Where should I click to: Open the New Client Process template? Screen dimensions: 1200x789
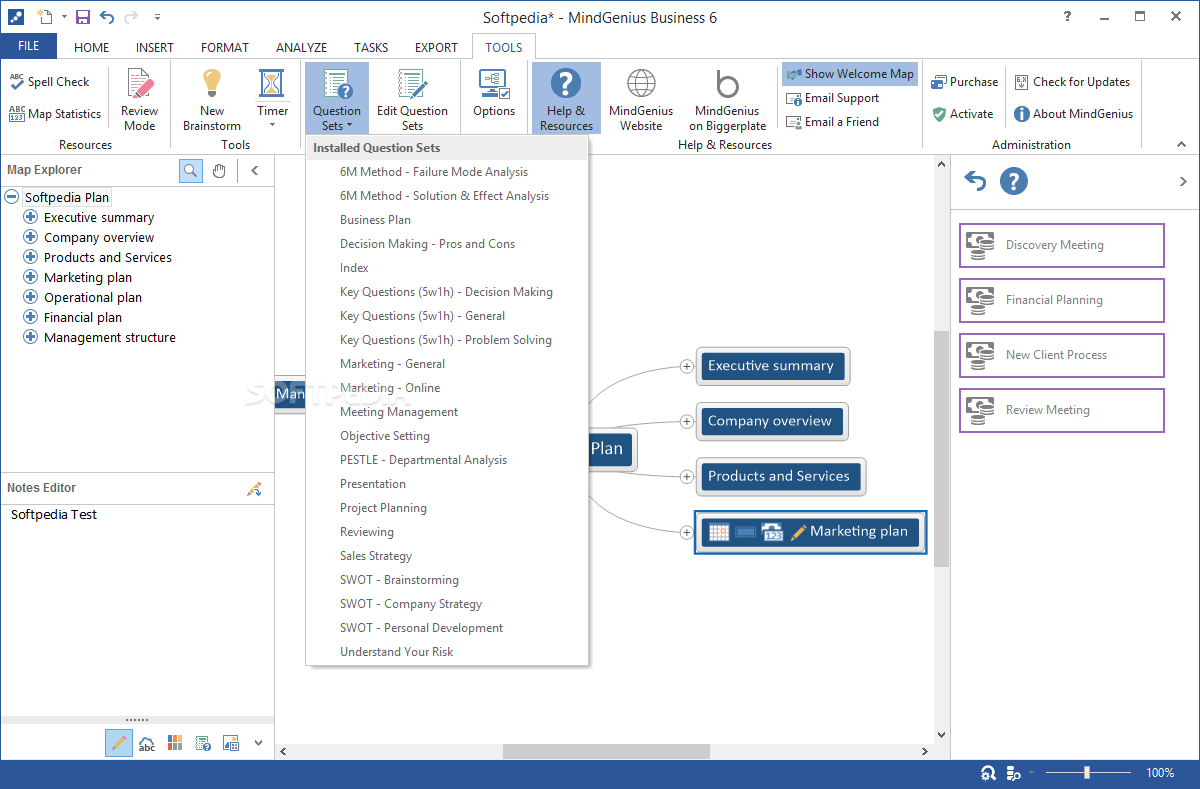(1062, 355)
